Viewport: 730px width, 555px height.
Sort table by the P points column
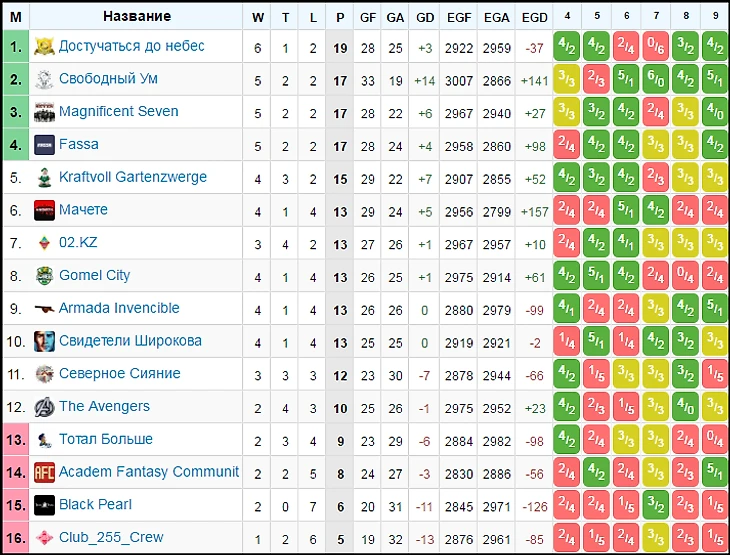340,17
